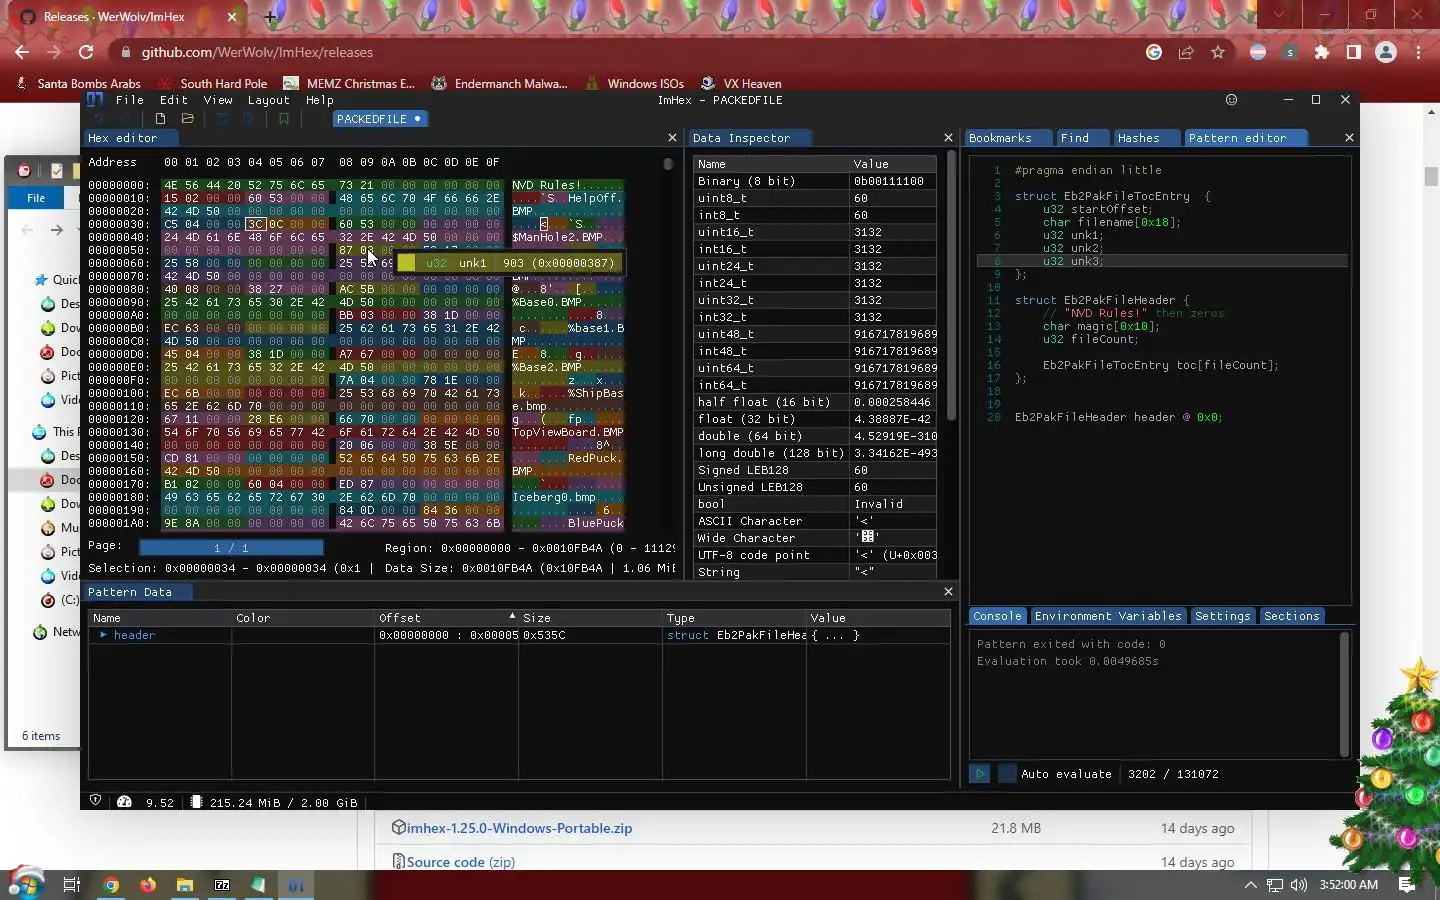Open File Explorer from the taskbar
The image size is (1440, 900).
tap(185, 885)
